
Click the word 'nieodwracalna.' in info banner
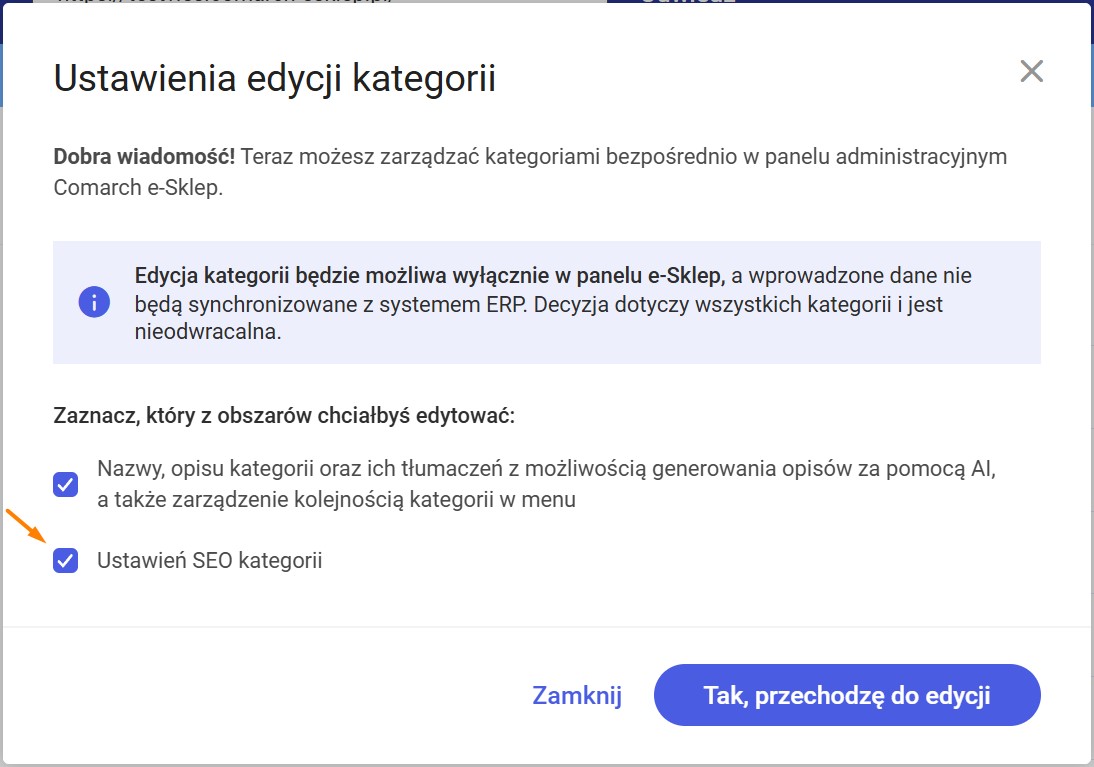(x=208, y=332)
